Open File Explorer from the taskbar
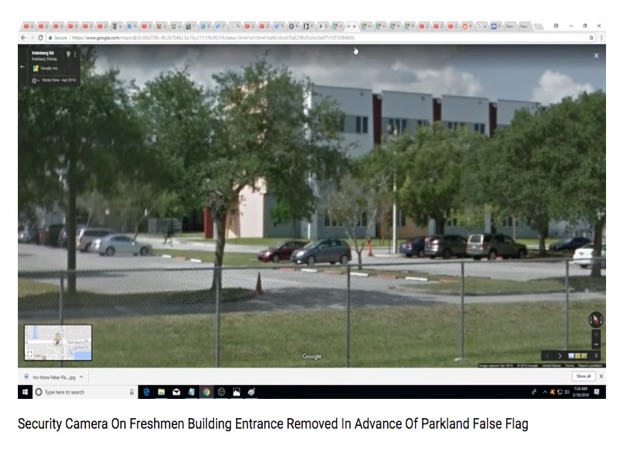 click(x=161, y=392)
